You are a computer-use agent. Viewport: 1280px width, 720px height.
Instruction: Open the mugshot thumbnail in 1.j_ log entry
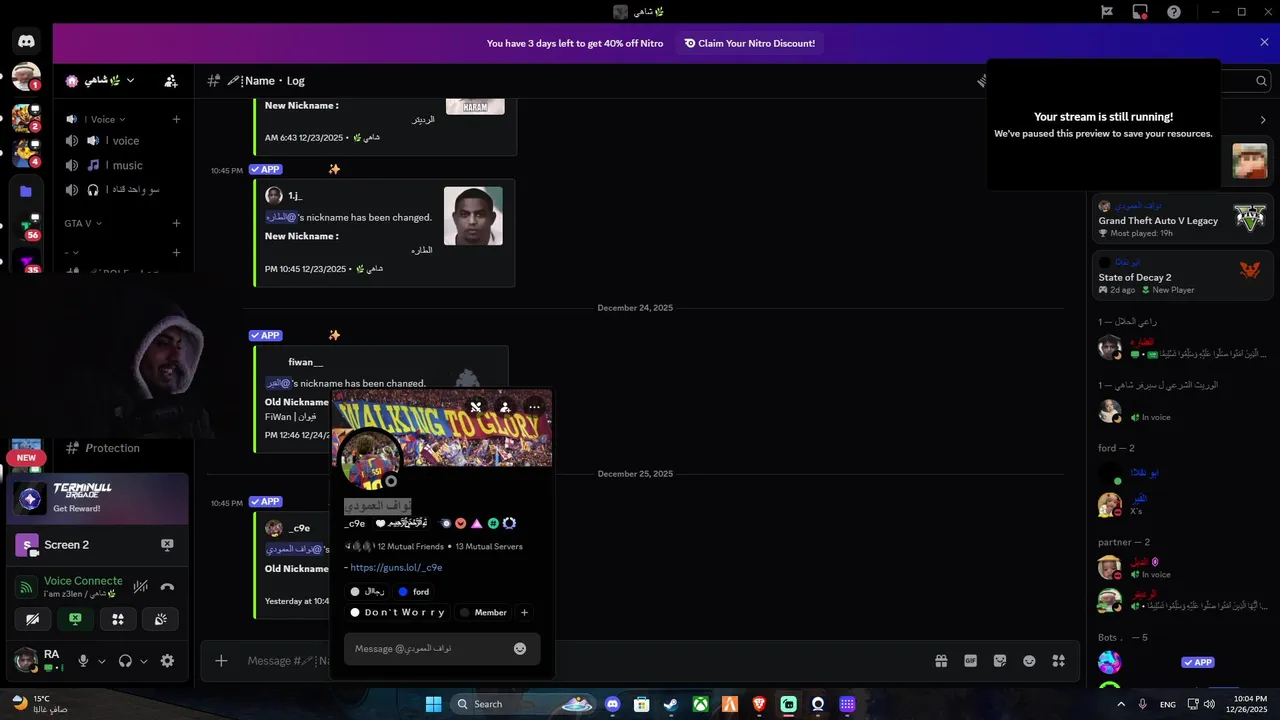pos(473,216)
